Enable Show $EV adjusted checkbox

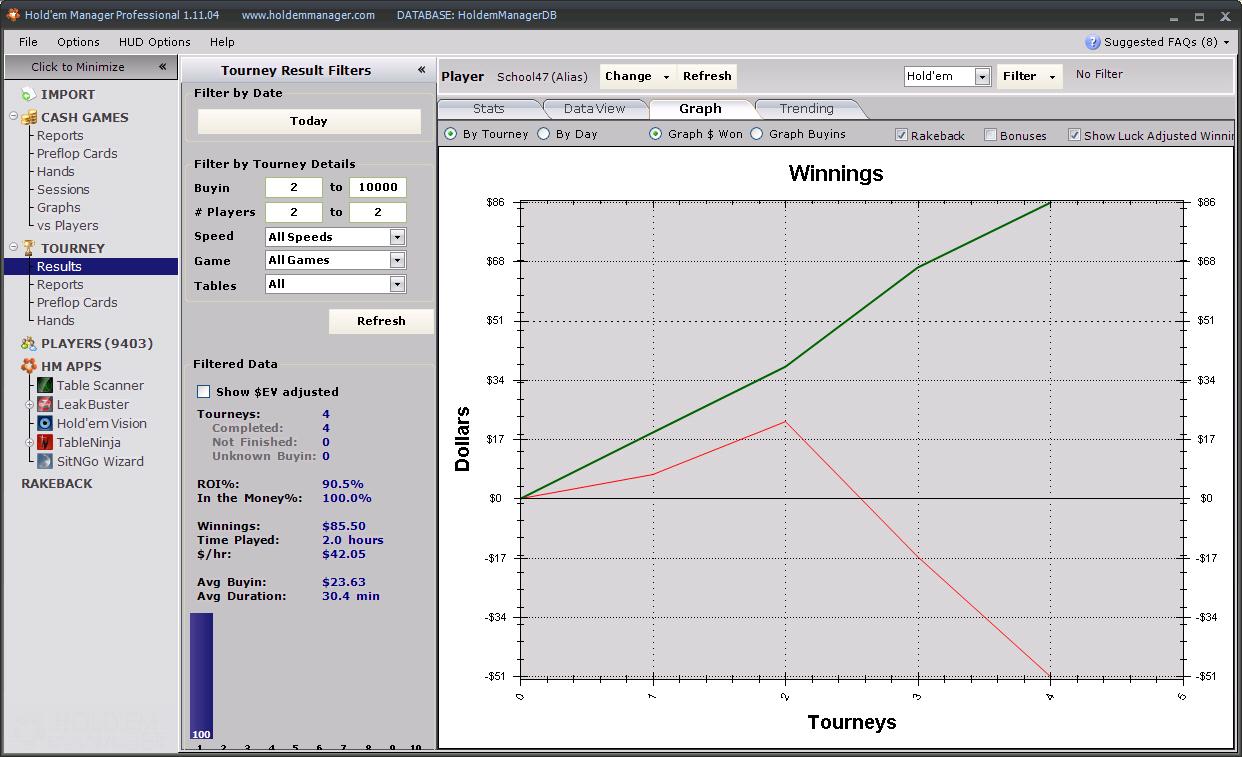coord(204,391)
